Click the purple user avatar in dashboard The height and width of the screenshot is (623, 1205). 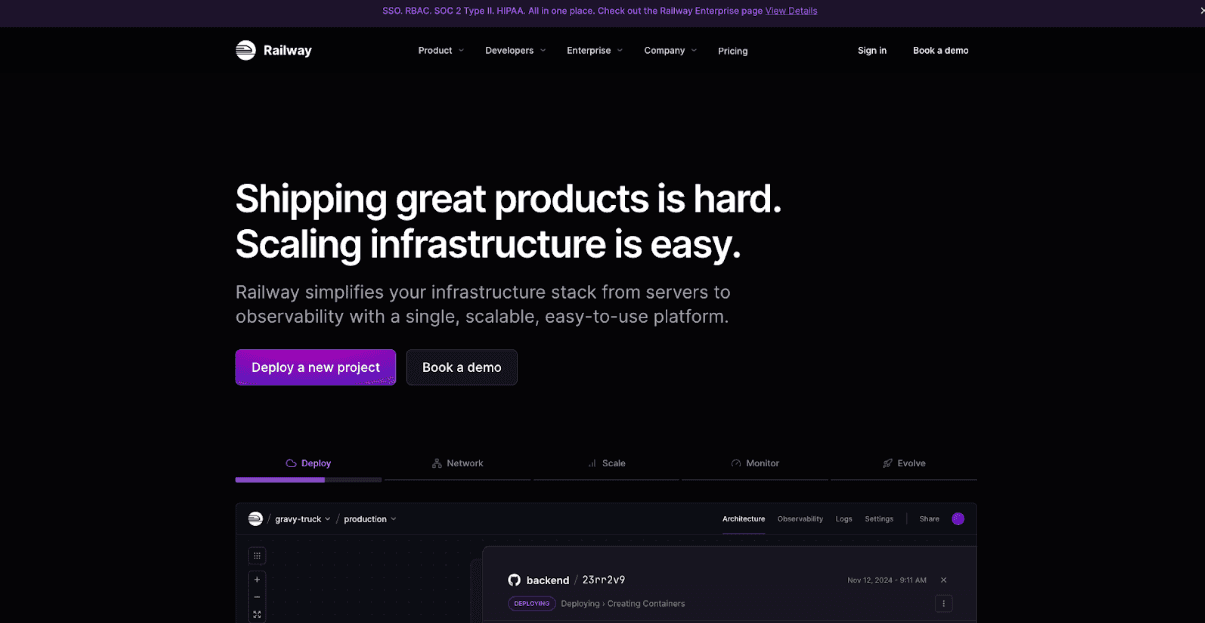(958, 519)
